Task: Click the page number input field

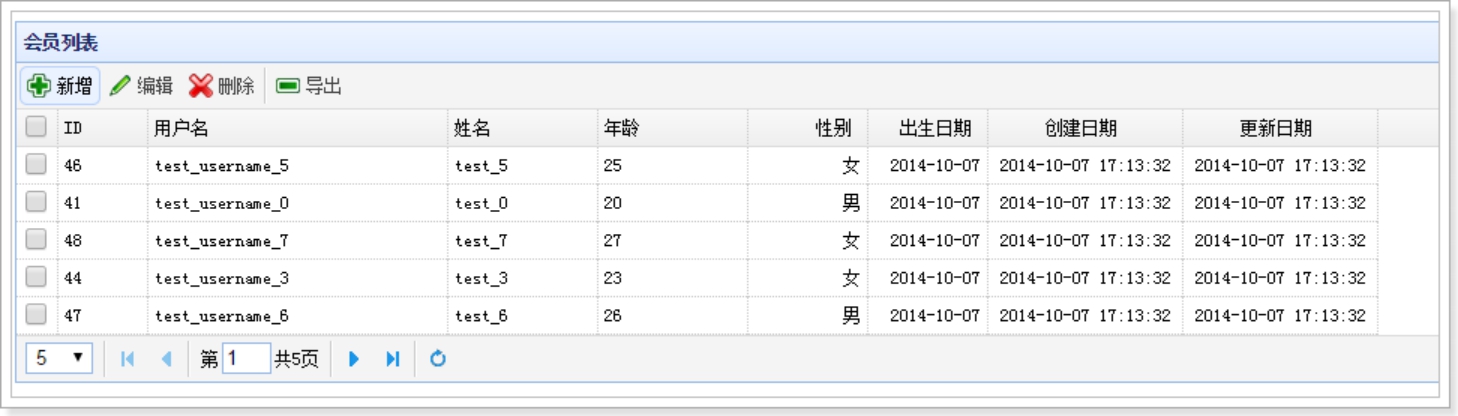Action: coord(246,359)
